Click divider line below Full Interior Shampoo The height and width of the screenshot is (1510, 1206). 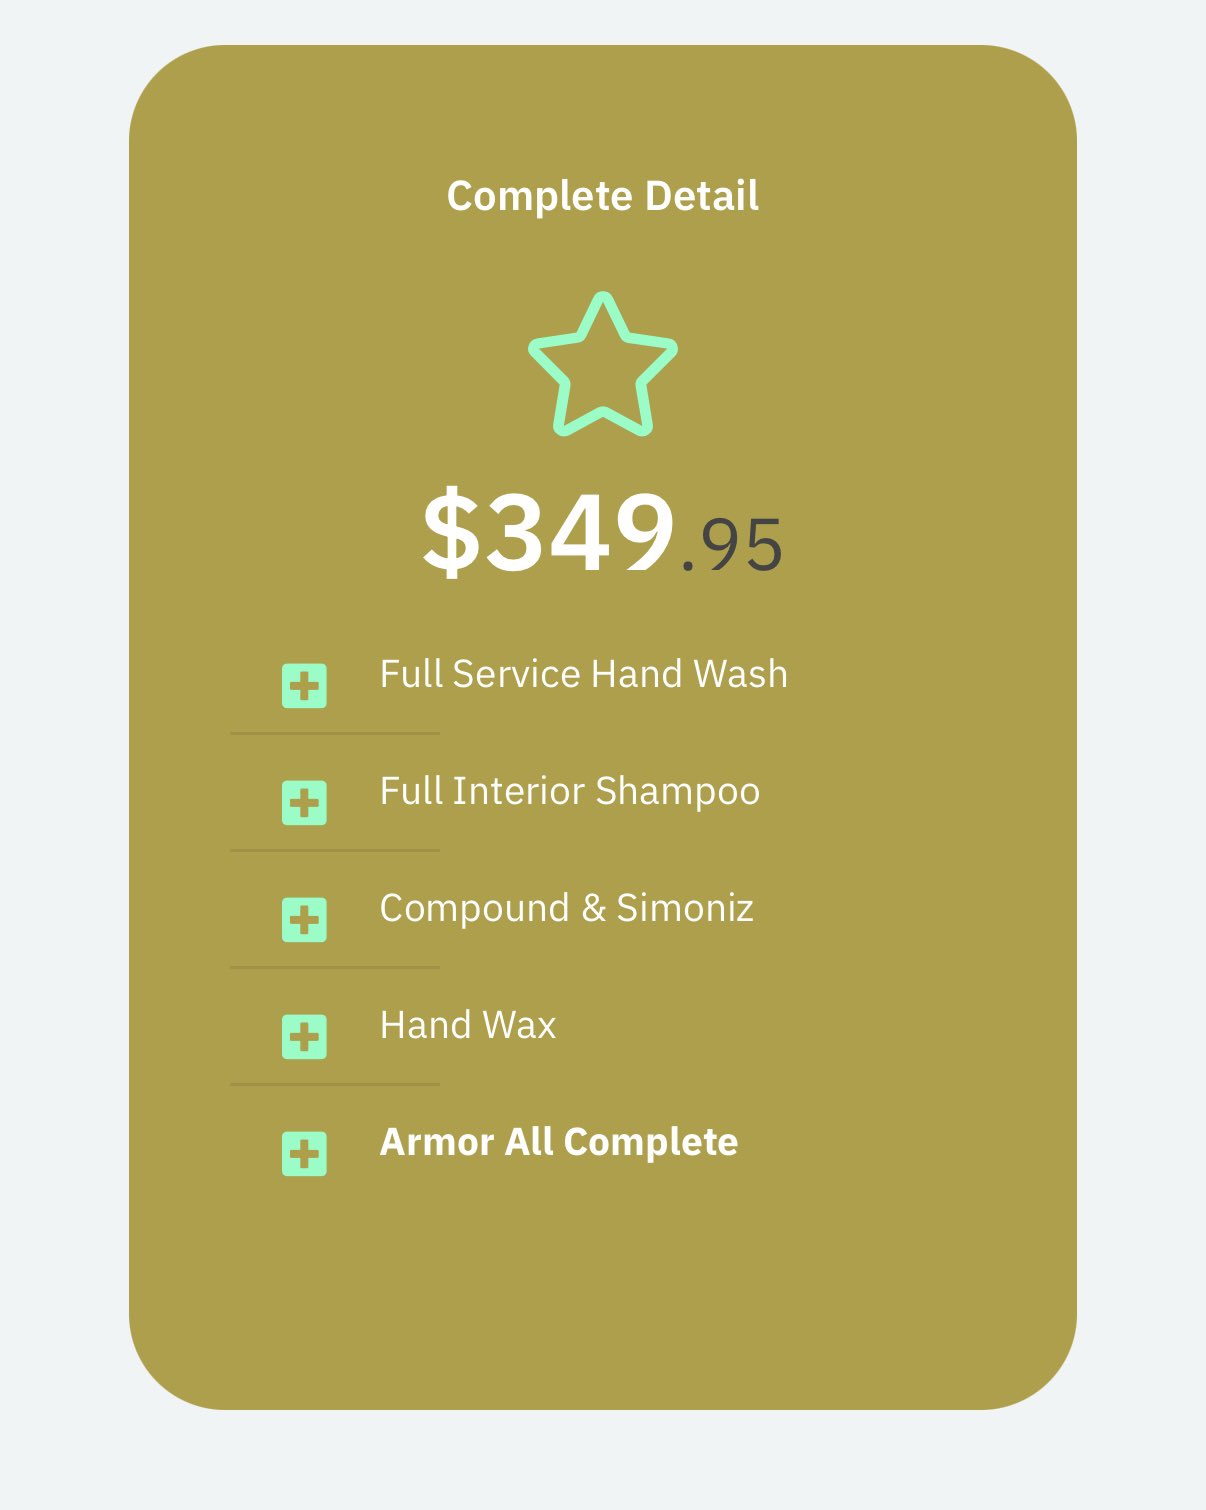pyautogui.click(x=335, y=850)
